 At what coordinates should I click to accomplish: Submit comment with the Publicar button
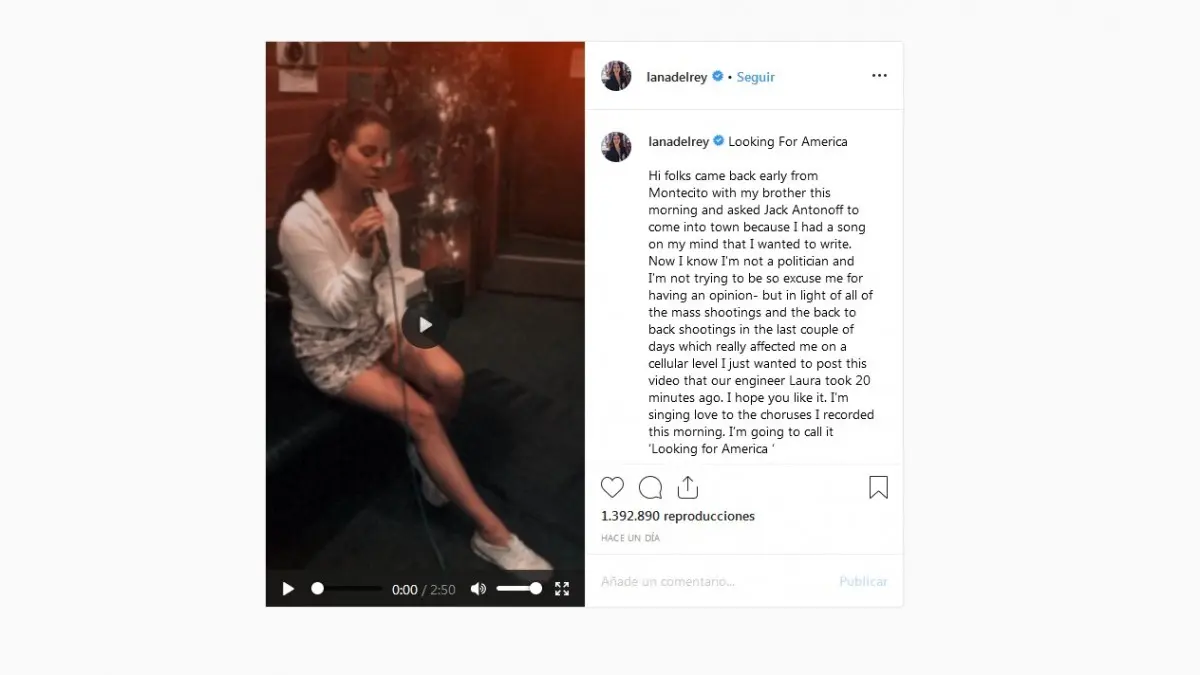click(863, 581)
